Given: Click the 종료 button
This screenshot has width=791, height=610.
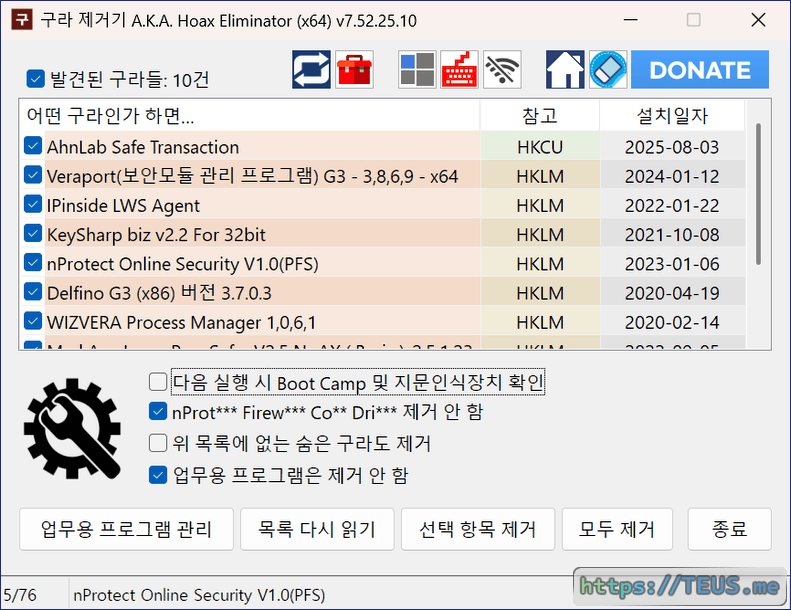Looking at the screenshot, I should tap(729, 529).
